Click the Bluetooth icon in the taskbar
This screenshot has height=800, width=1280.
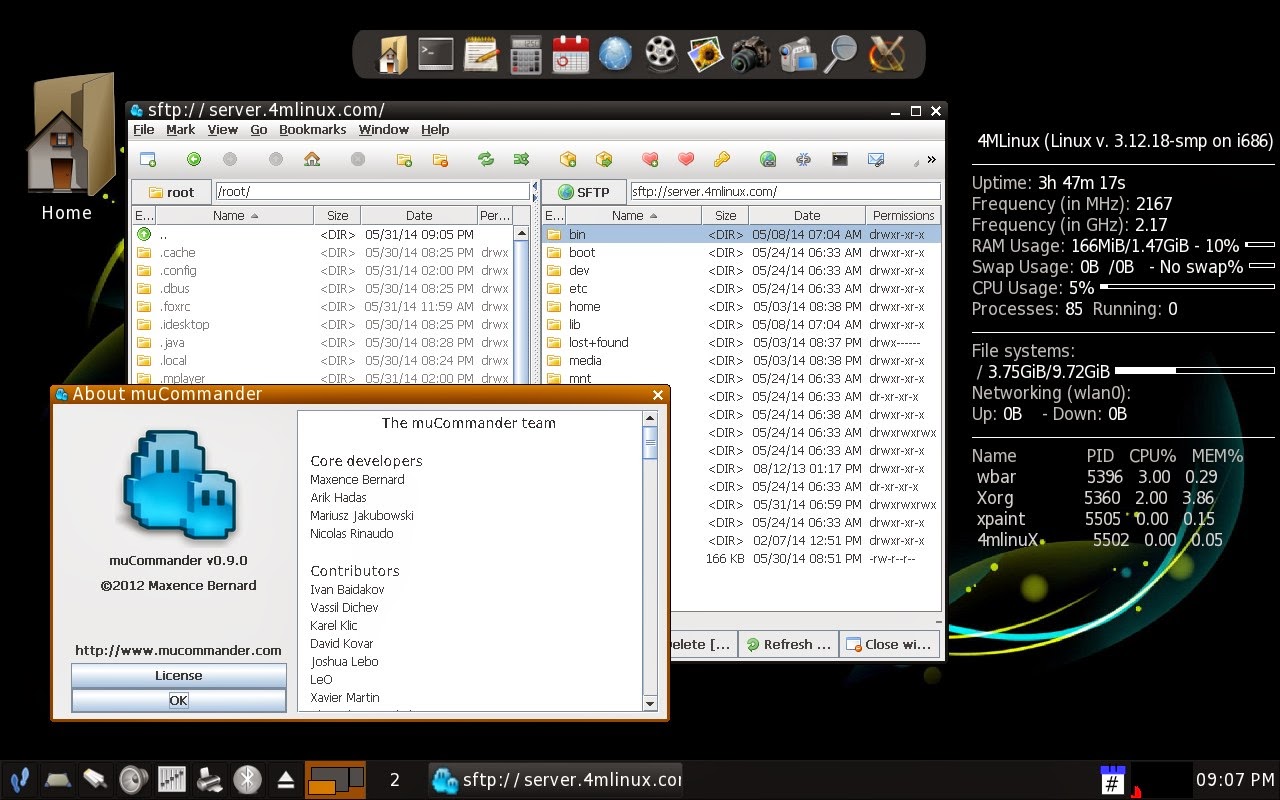tap(247, 779)
